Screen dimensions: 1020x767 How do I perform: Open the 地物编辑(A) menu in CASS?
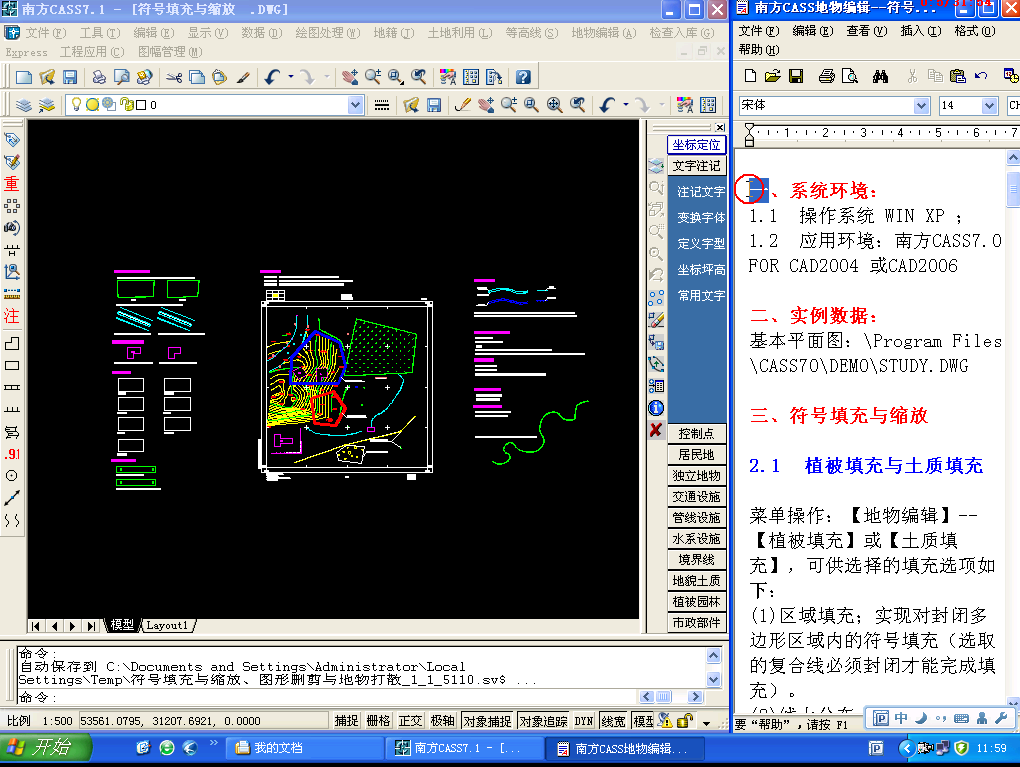coord(604,33)
